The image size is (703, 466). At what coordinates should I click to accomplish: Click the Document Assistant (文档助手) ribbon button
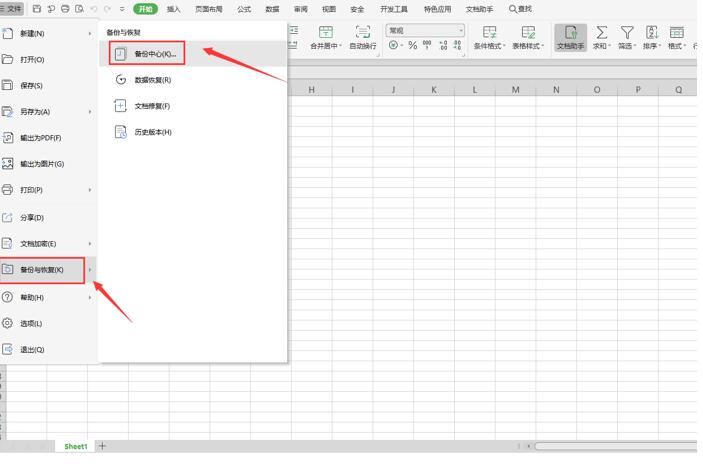pos(570,38)
